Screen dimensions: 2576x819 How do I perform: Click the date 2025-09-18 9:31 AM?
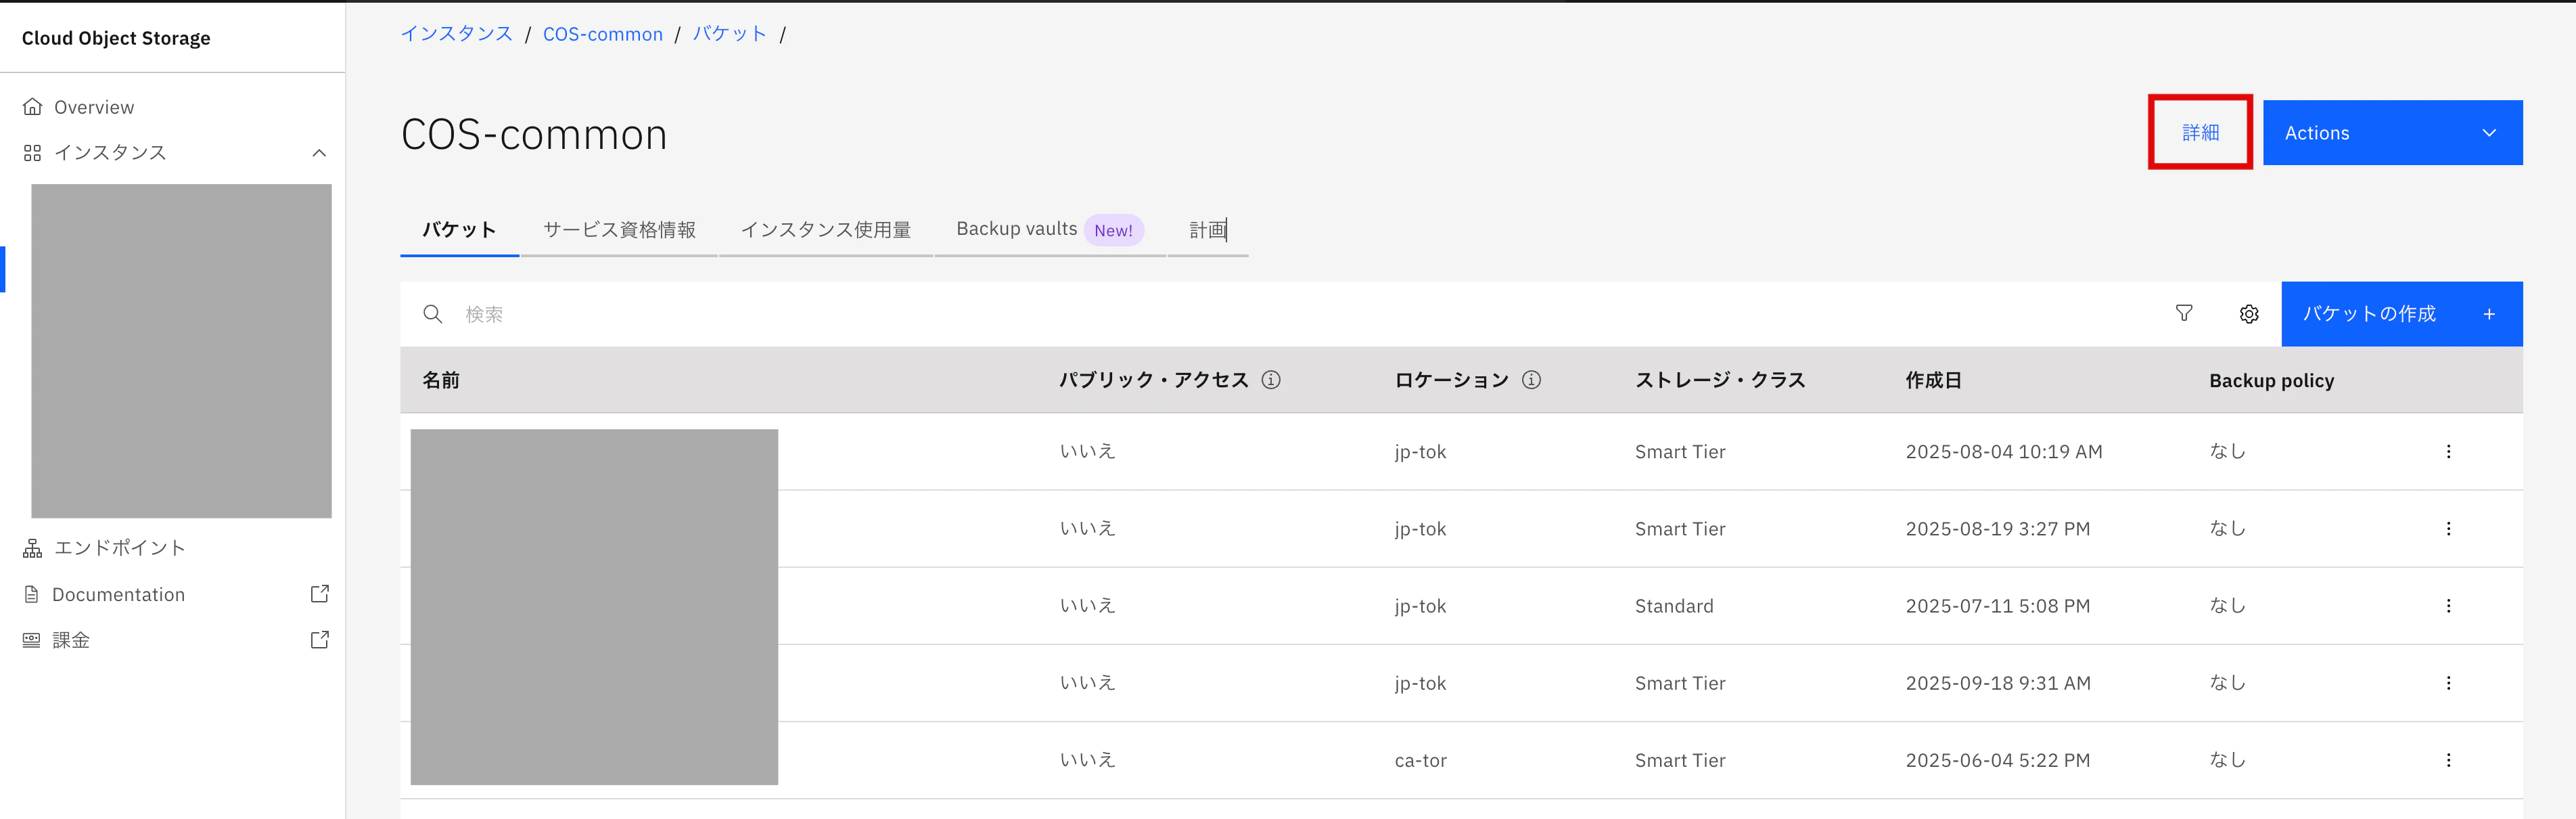pos(1998,683)
